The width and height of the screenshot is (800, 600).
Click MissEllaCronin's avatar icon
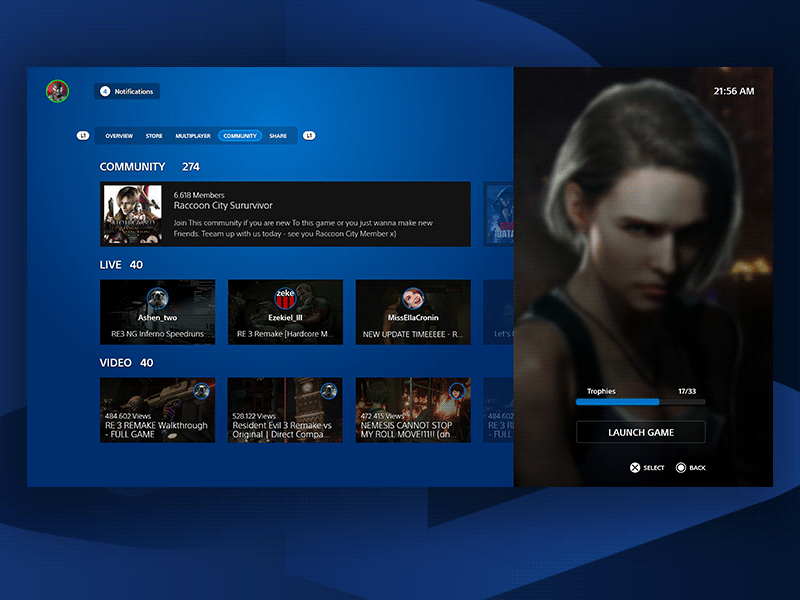412,298
